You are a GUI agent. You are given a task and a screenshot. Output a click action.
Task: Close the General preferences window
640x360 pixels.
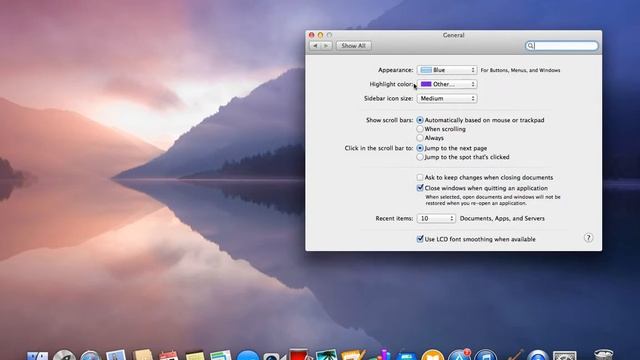click(311, 35)
